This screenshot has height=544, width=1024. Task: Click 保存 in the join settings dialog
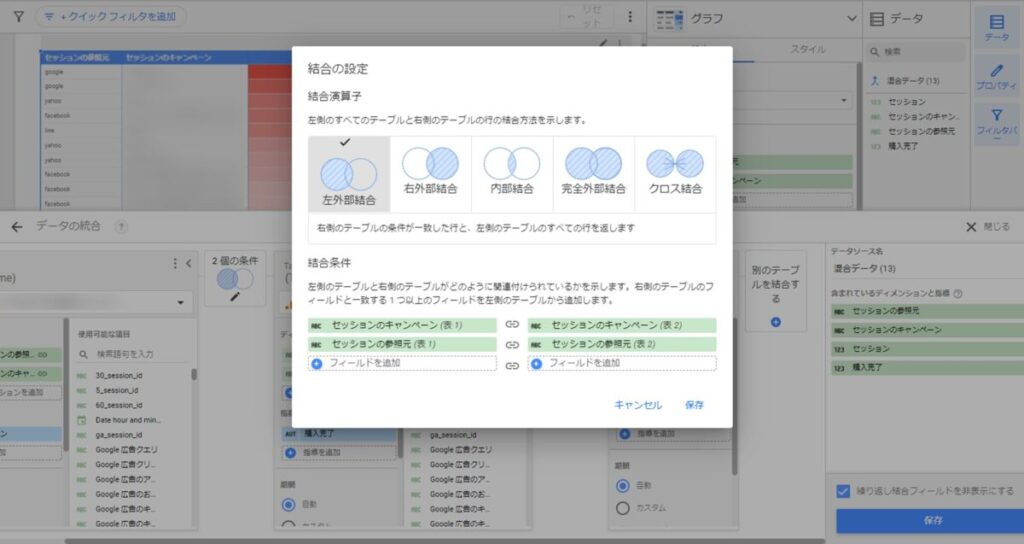(x=694, y=405)
